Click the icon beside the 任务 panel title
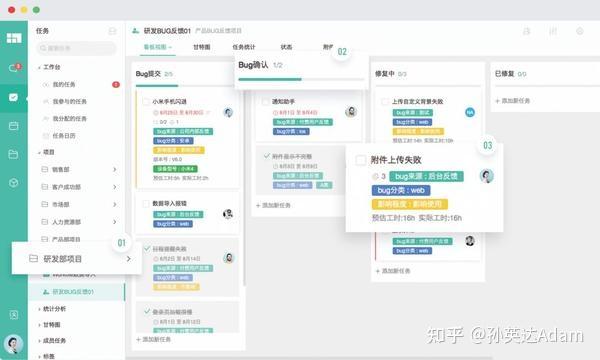This screenshot has width=600, height=360. 112,31
